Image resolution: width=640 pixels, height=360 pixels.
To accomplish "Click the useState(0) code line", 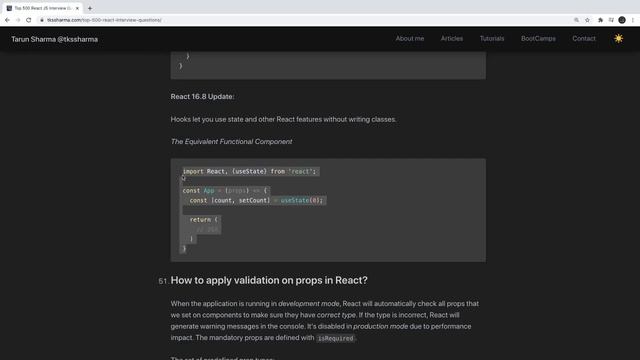I will tap(256, 200).
